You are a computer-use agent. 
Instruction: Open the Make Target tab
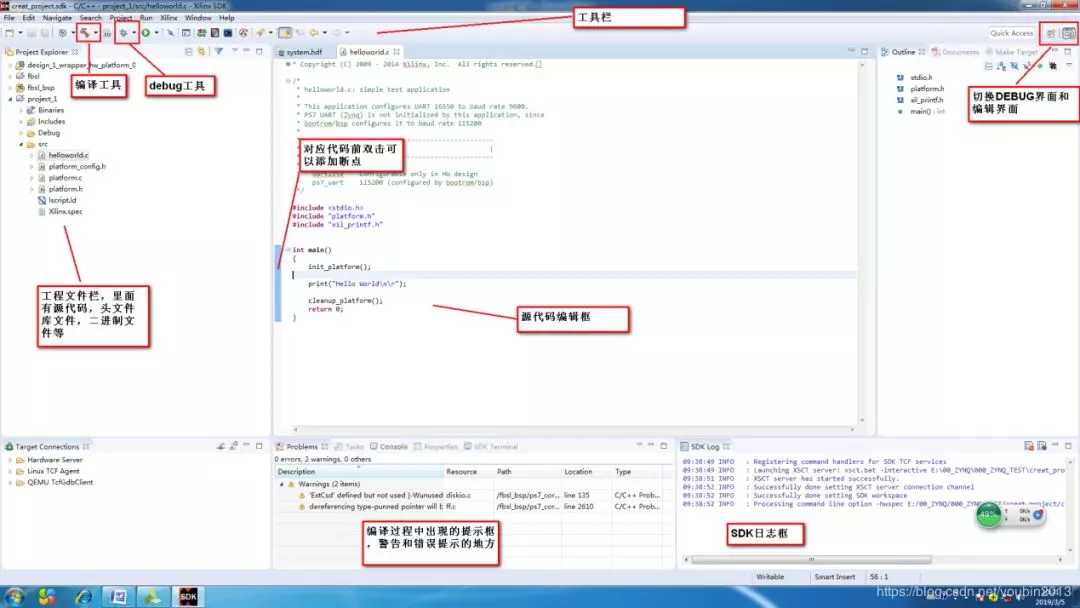click(1011, 52)
